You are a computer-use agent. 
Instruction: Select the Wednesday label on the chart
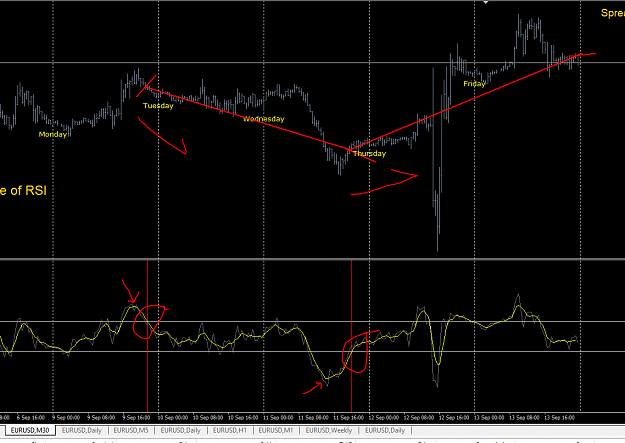pos(264,119)
